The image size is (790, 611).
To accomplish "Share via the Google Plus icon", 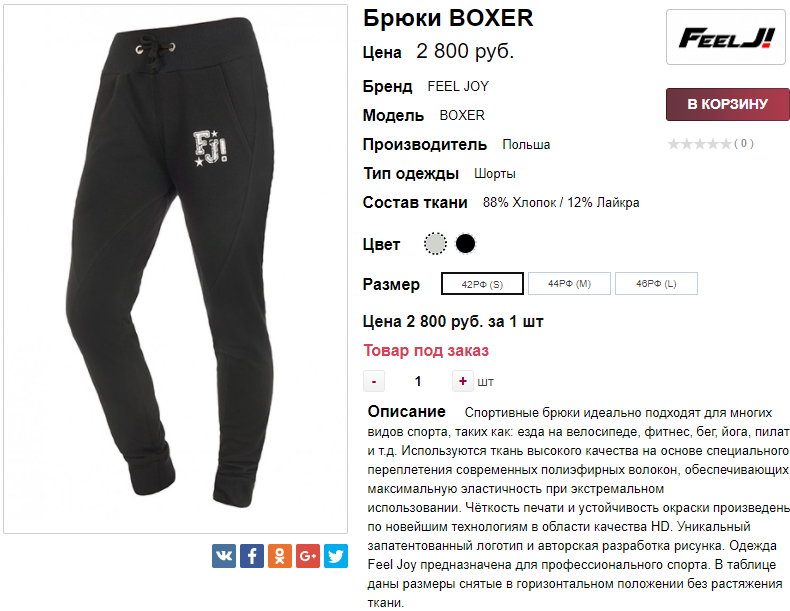I will [x=308, y=556].
